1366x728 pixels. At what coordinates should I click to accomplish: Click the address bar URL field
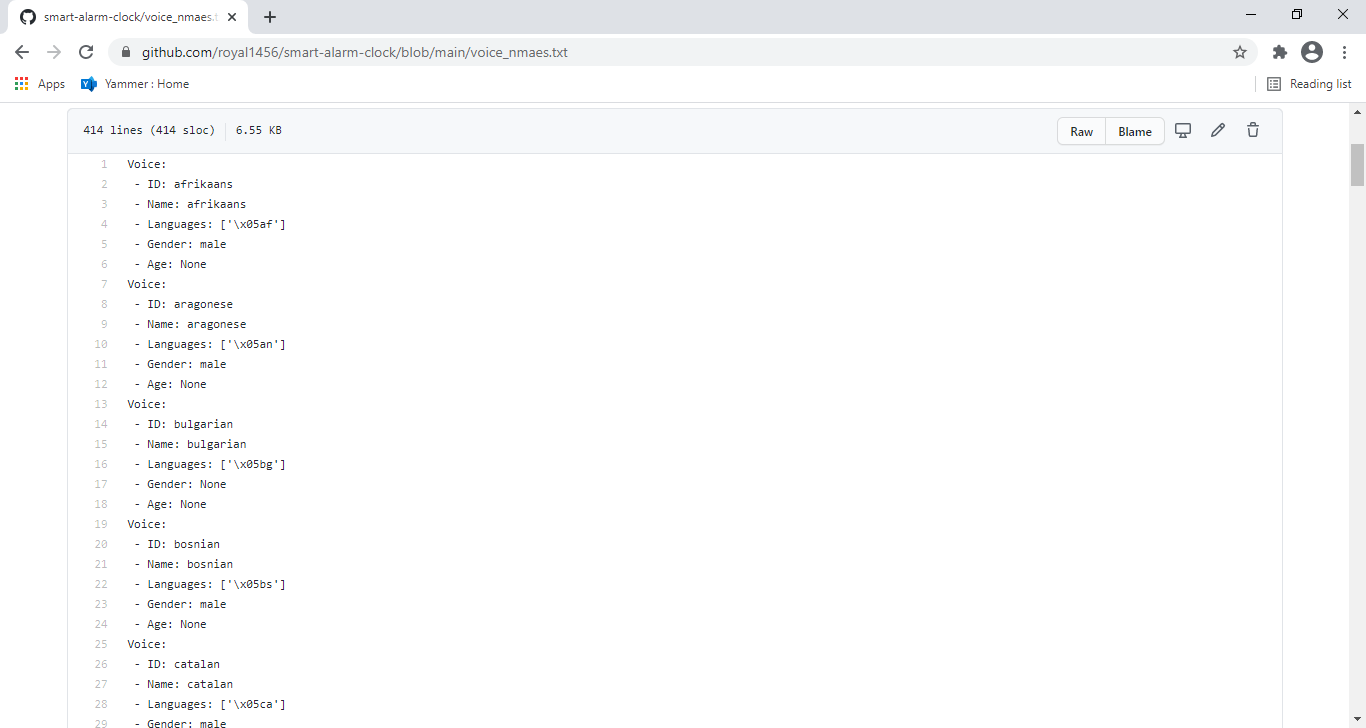[680, 52]
